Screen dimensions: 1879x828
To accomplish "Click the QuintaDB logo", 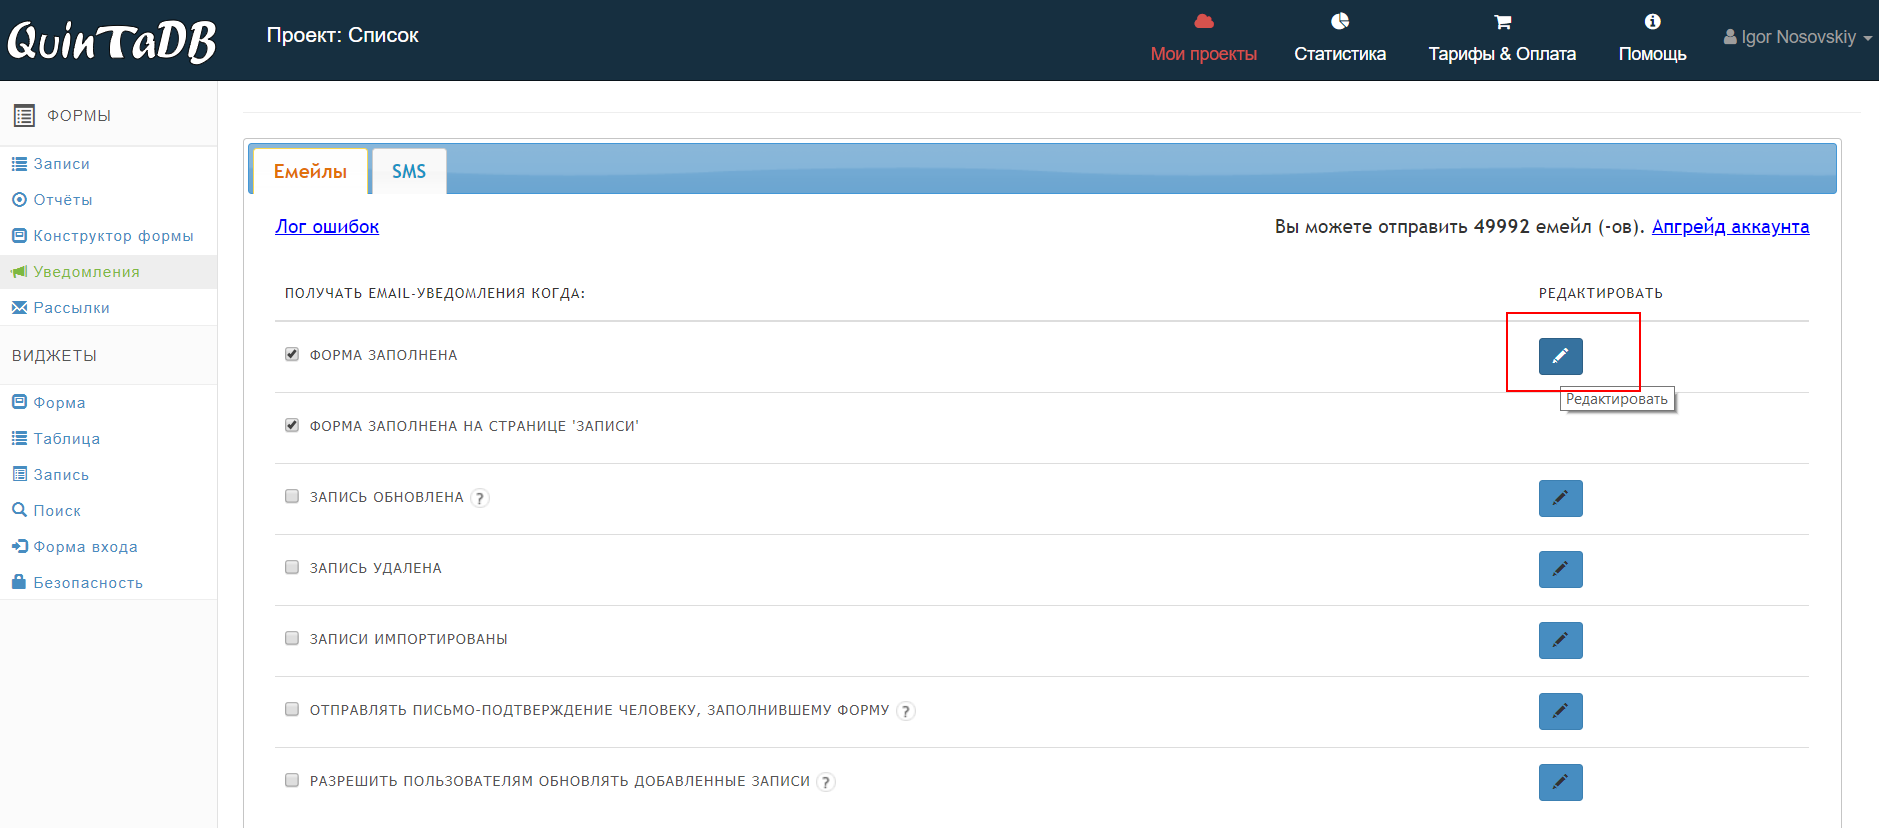I will (111, 42).
